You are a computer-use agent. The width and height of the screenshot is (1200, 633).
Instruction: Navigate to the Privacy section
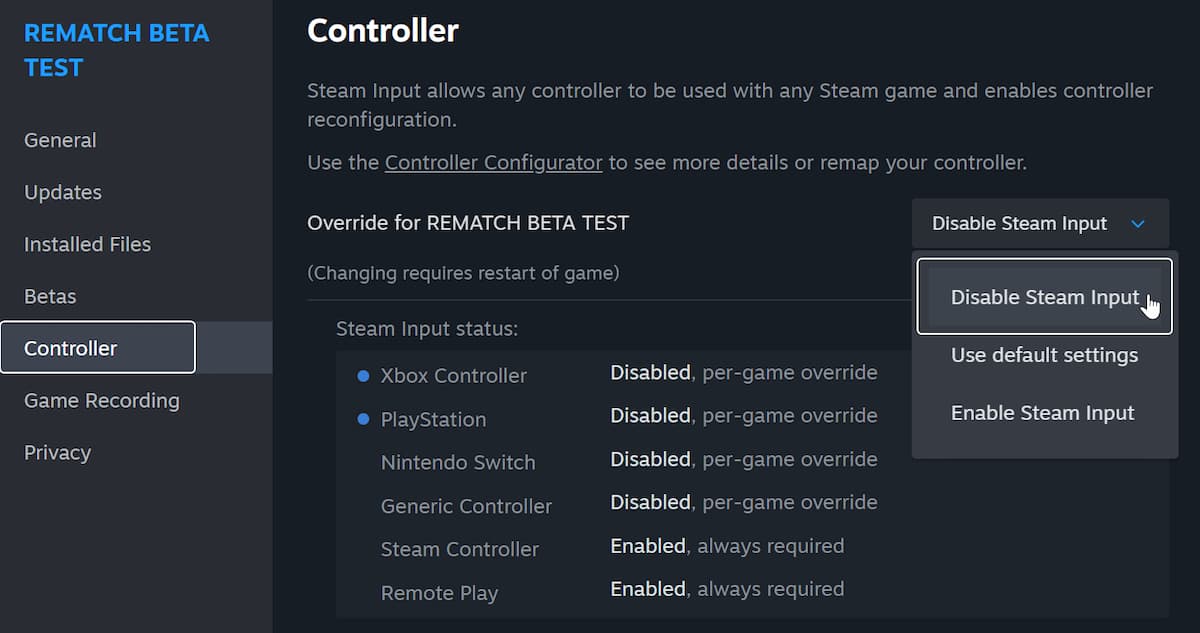pyautogui.click(x=57, y=452)
